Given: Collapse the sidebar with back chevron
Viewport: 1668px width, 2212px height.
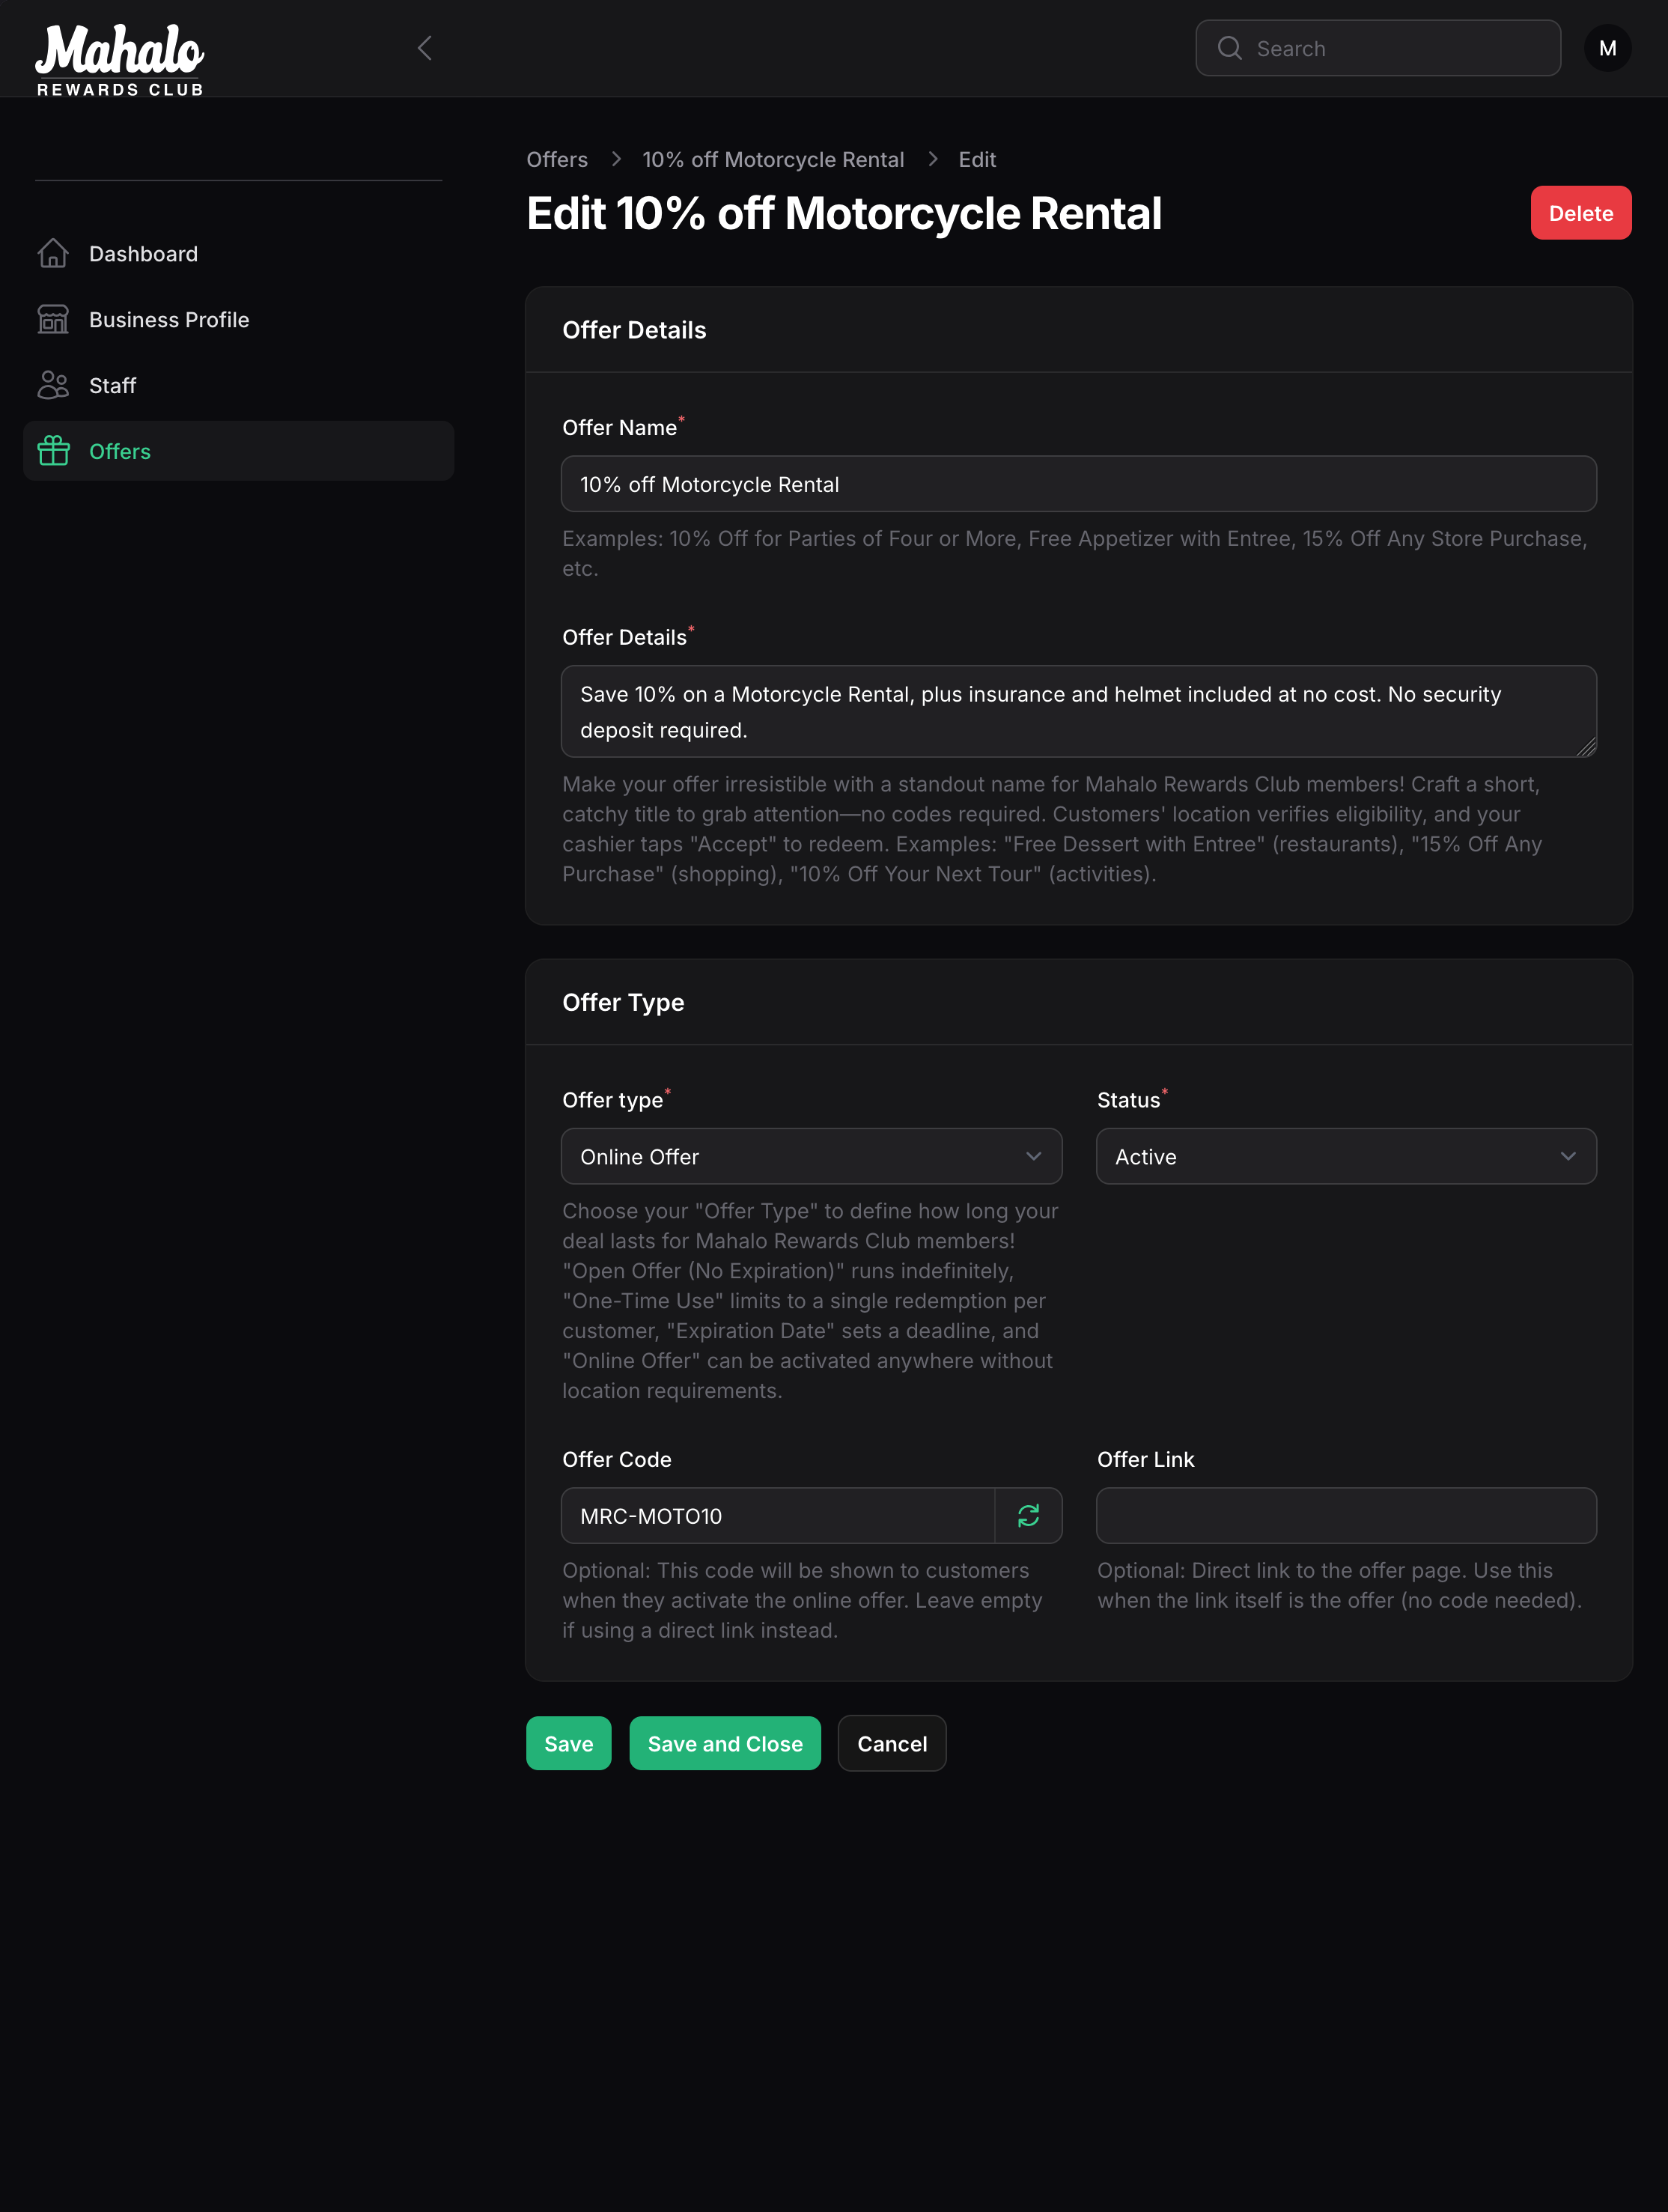Looking at the screenshot, I should click(424, 47).
